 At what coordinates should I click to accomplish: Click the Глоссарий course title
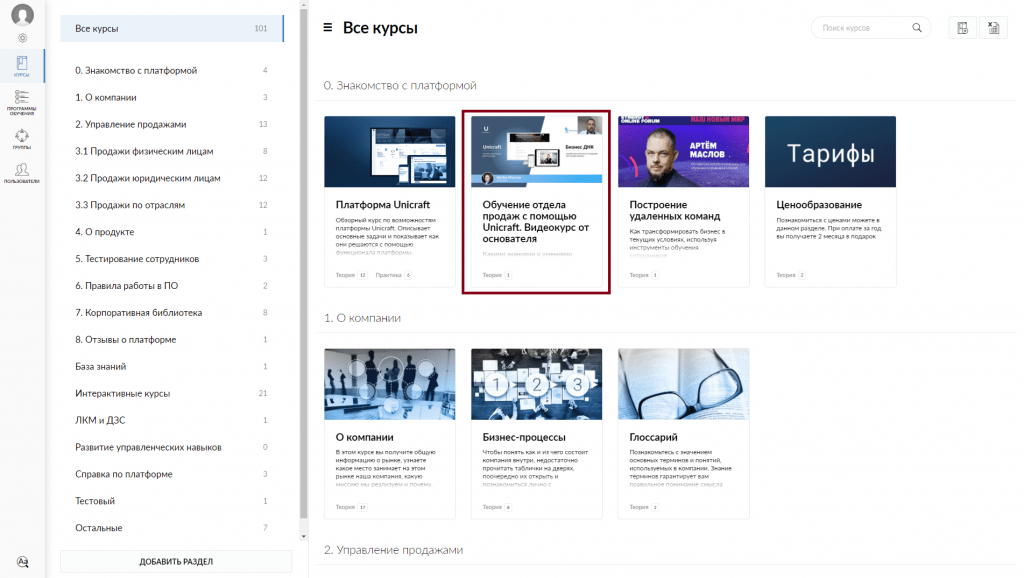click(x=653, y=437)
